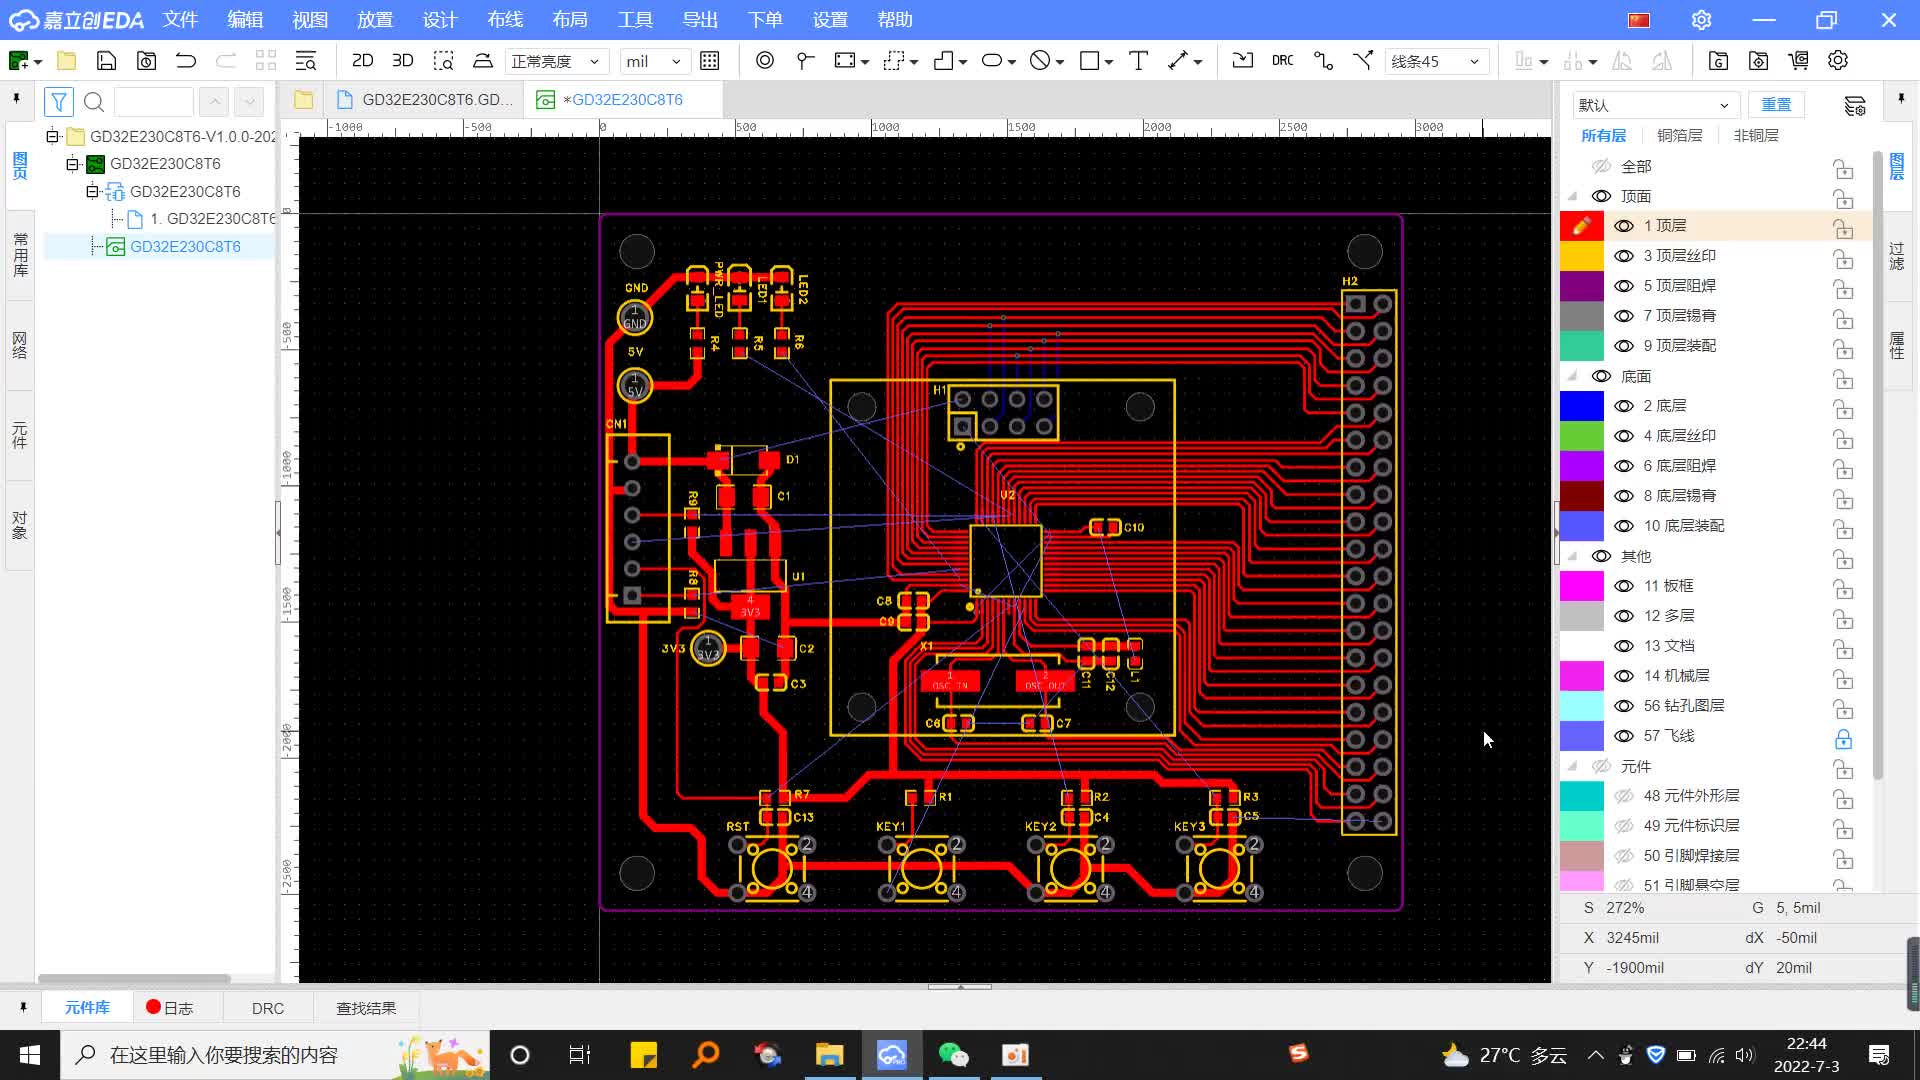Open the 工具 menu
Image resolution: width=1920 pixels, height=1080 pixels.
pyautogui.click(x=635, y=20)
